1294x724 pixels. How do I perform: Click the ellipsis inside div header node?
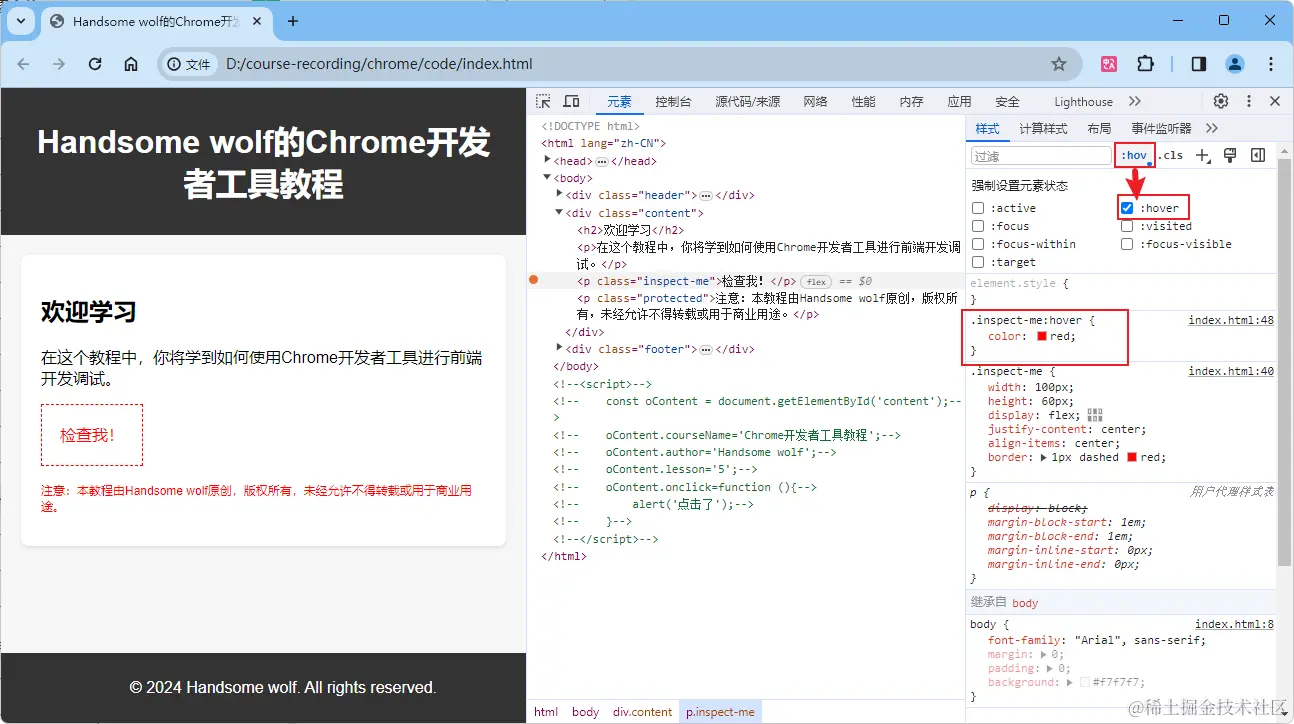pyautogui.click(x=705, y=196)
